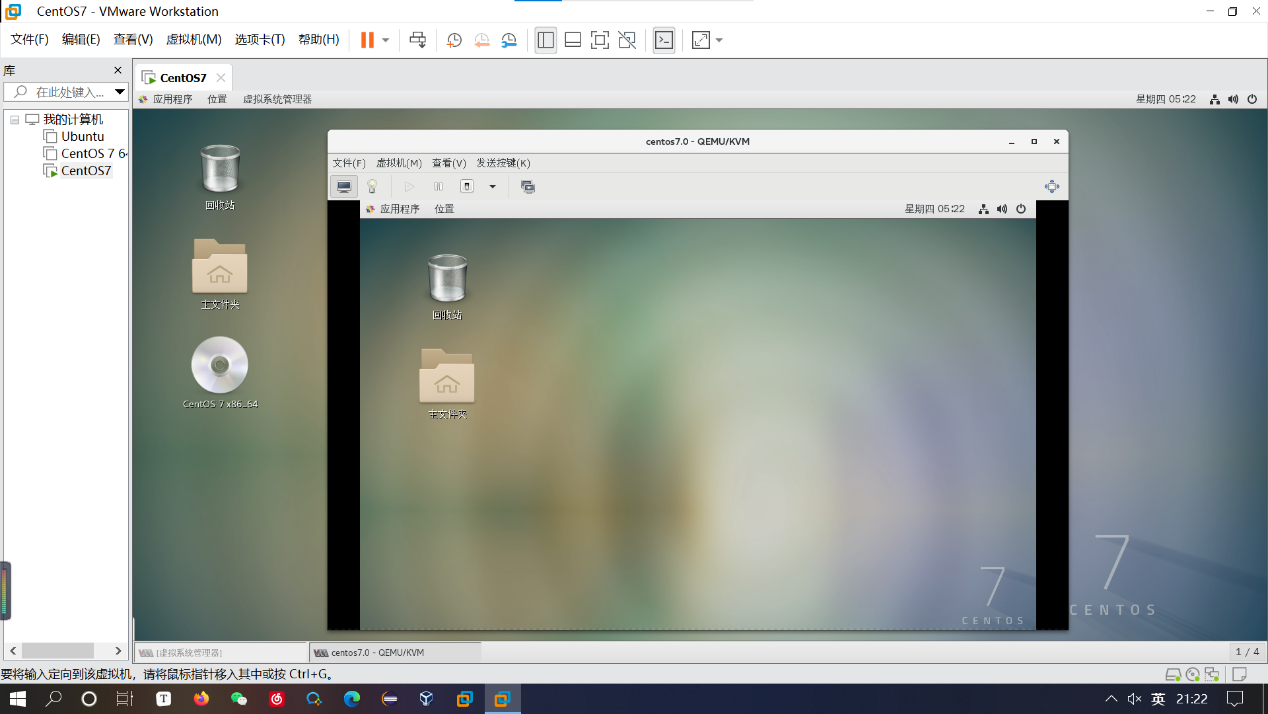This screenshot has width=1268, height=714.
Task: Click nested guest network icon
Action: pyautogui.click(x=984, y=209)
